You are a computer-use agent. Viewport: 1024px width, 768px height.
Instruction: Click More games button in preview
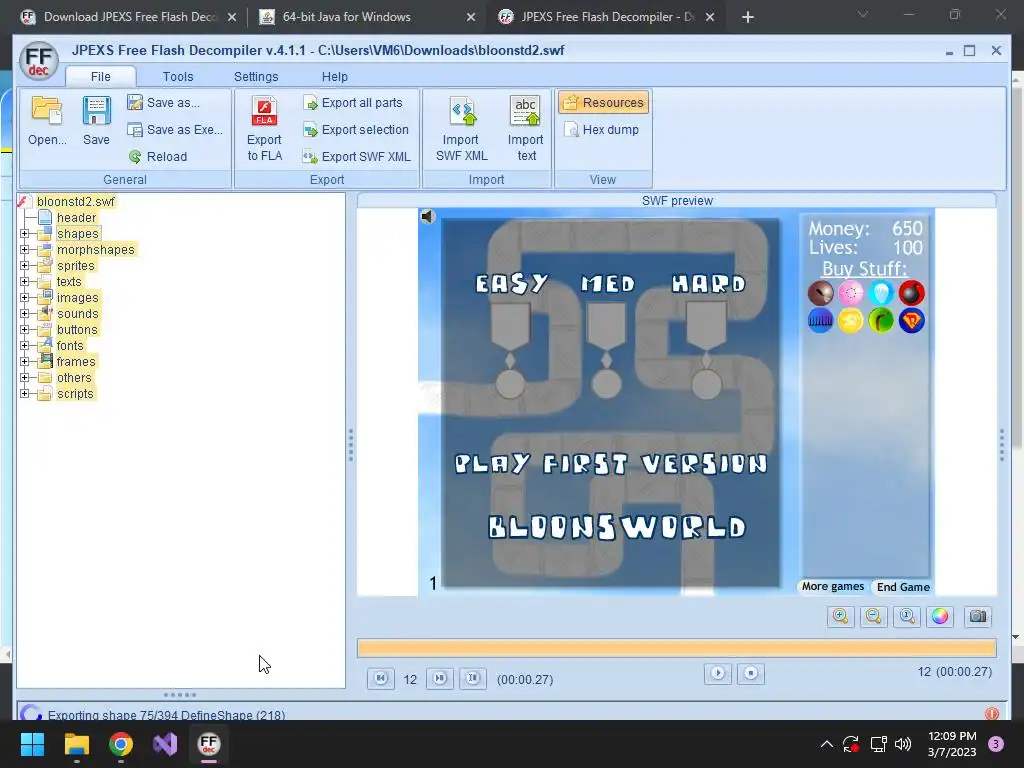pos(833,586)
